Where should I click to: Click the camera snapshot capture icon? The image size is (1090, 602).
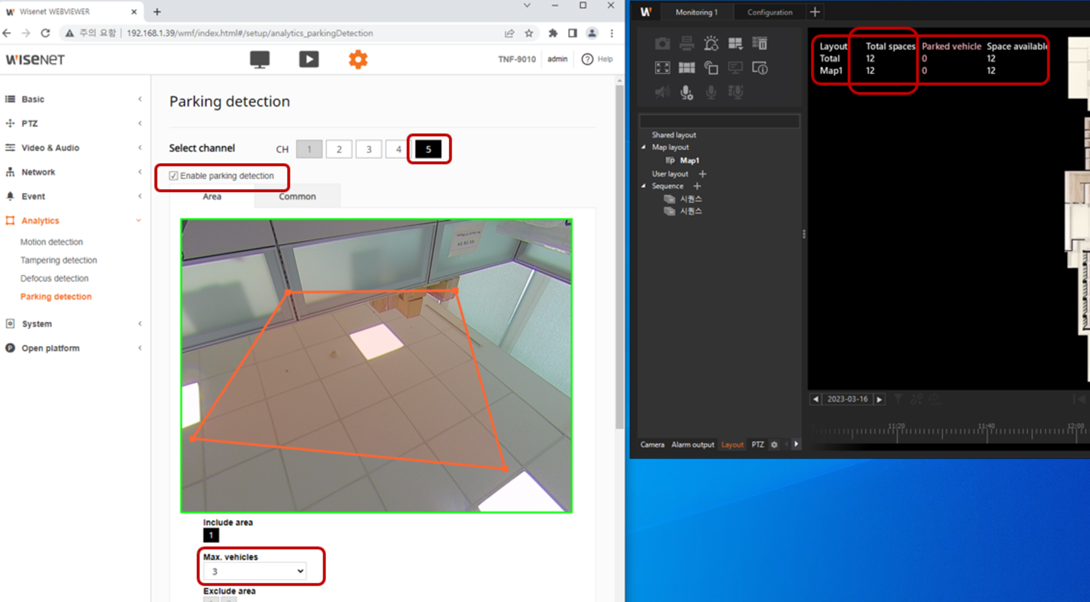(x=662, y=44)
